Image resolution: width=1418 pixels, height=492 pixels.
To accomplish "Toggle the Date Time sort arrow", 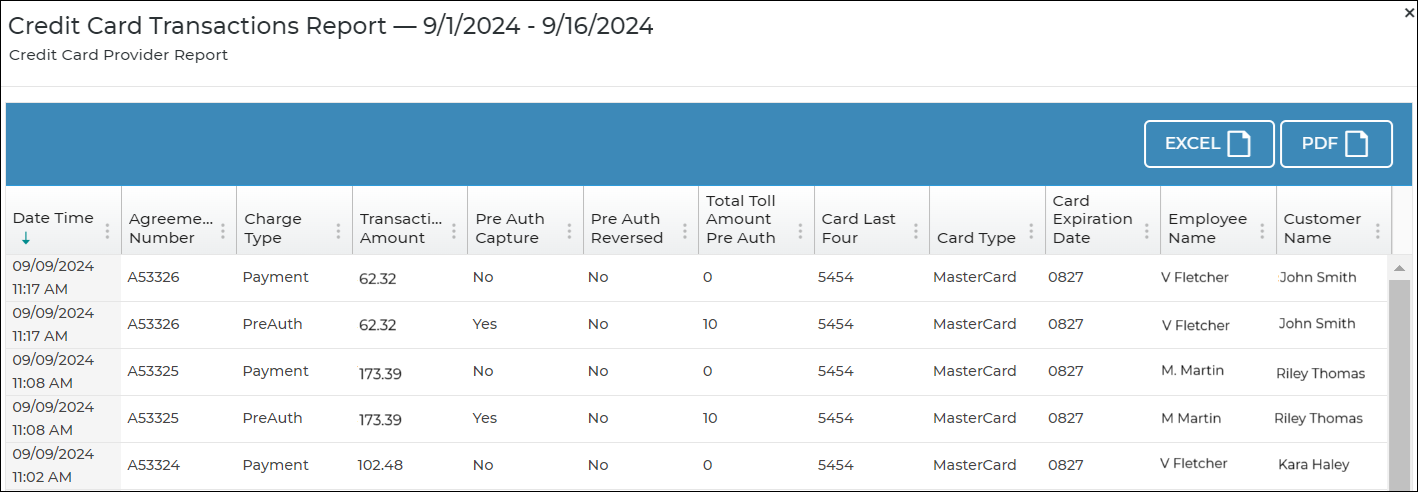I will click(26, 239).
